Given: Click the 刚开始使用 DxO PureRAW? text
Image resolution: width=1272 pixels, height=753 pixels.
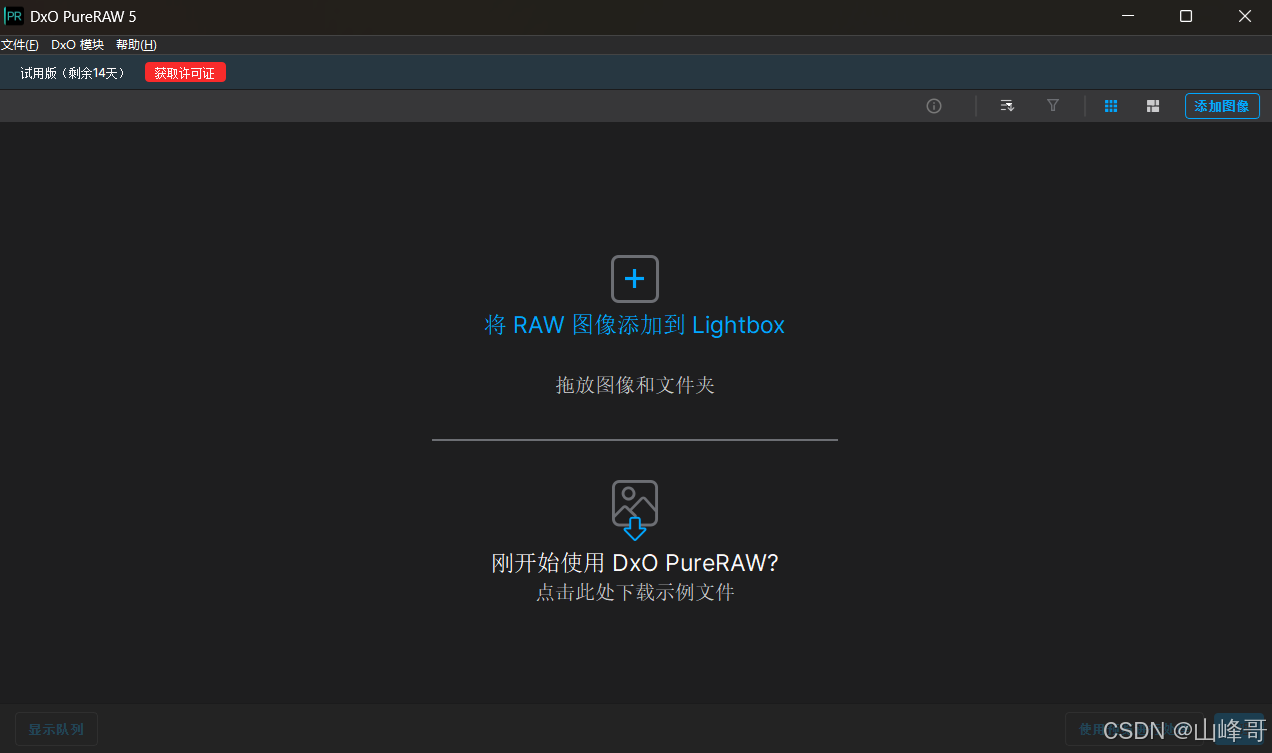Looking at the screenshot, I should coord(635,563).
